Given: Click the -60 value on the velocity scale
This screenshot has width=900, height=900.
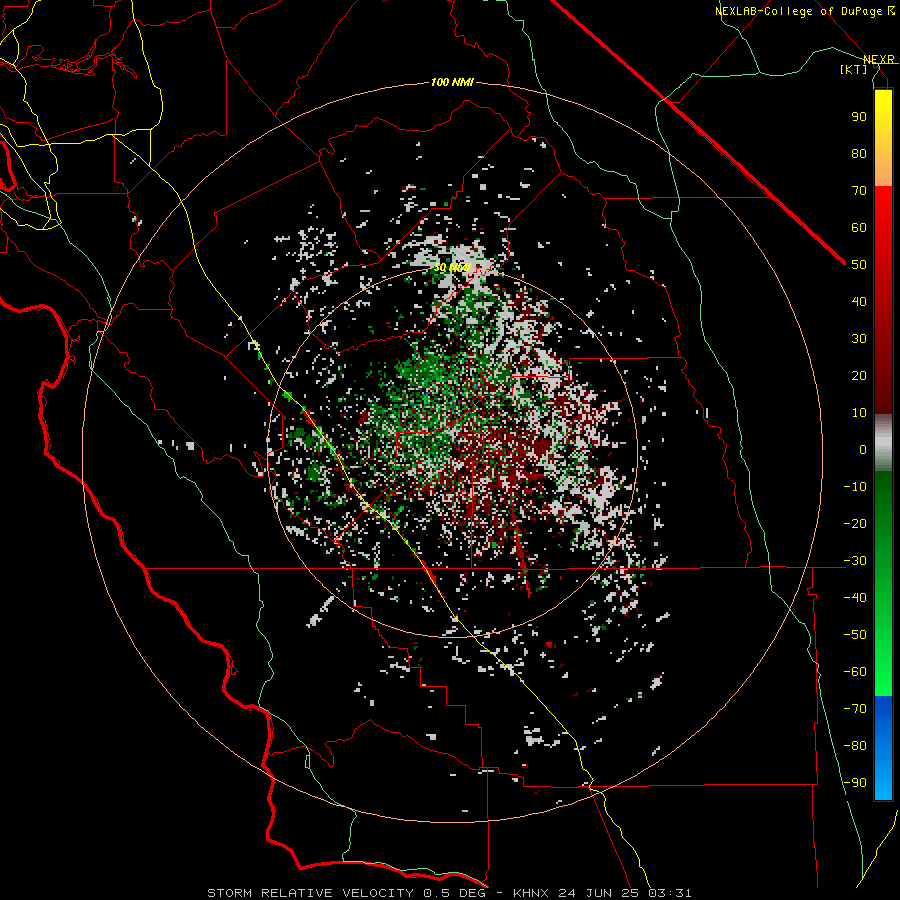Looking at the screenshot, I should tap(855, 672).
